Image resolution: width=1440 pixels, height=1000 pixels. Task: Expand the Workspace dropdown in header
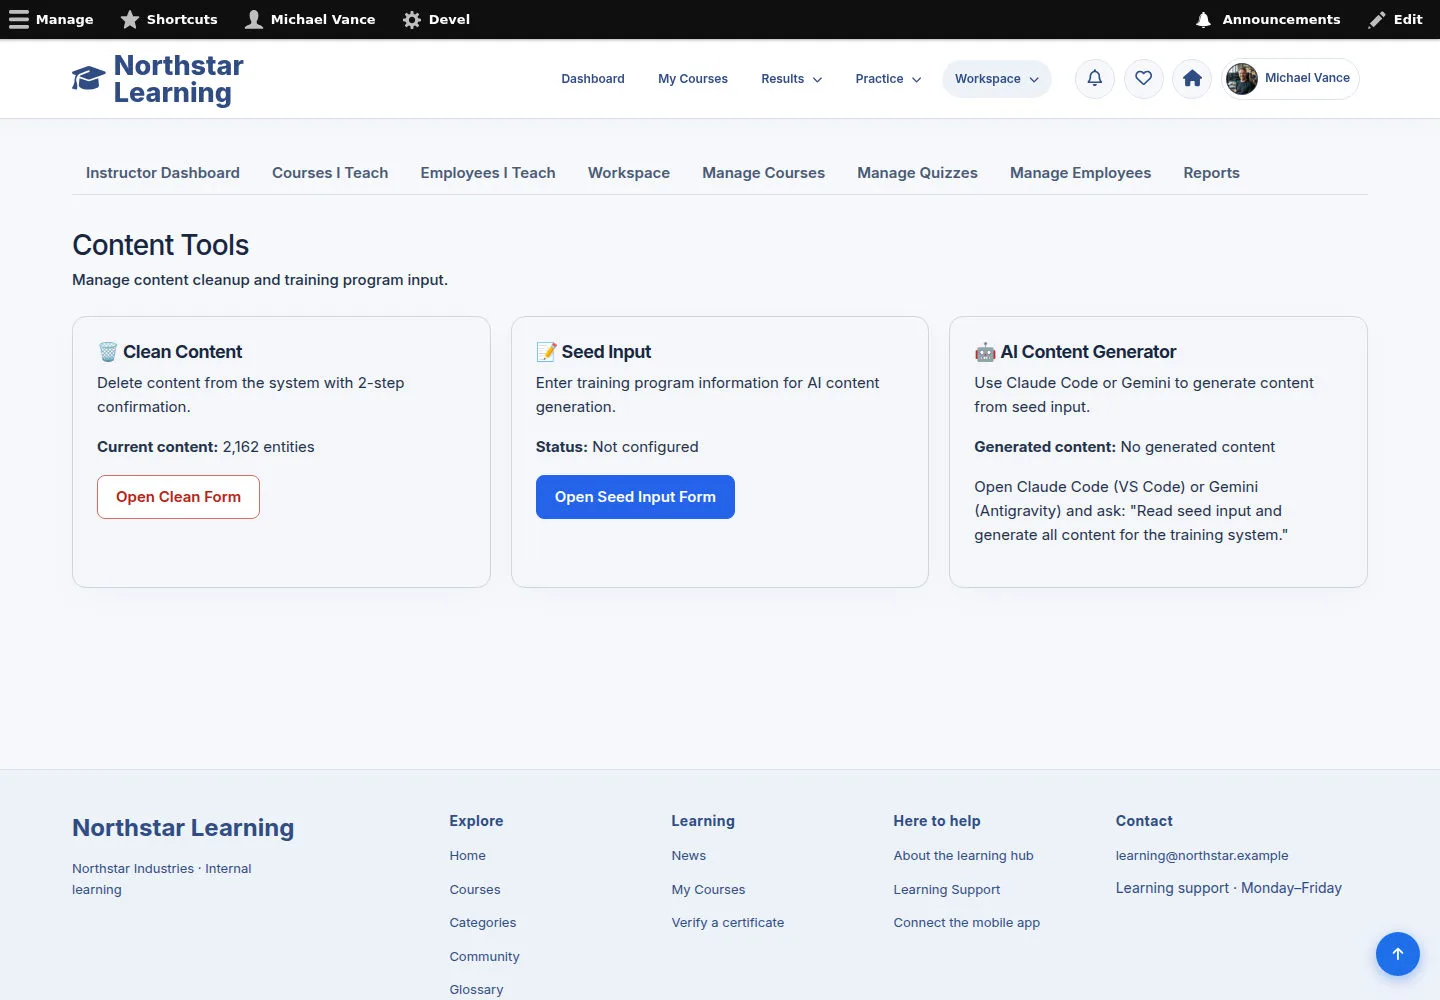pyautogui.click(x=997, y=79)
